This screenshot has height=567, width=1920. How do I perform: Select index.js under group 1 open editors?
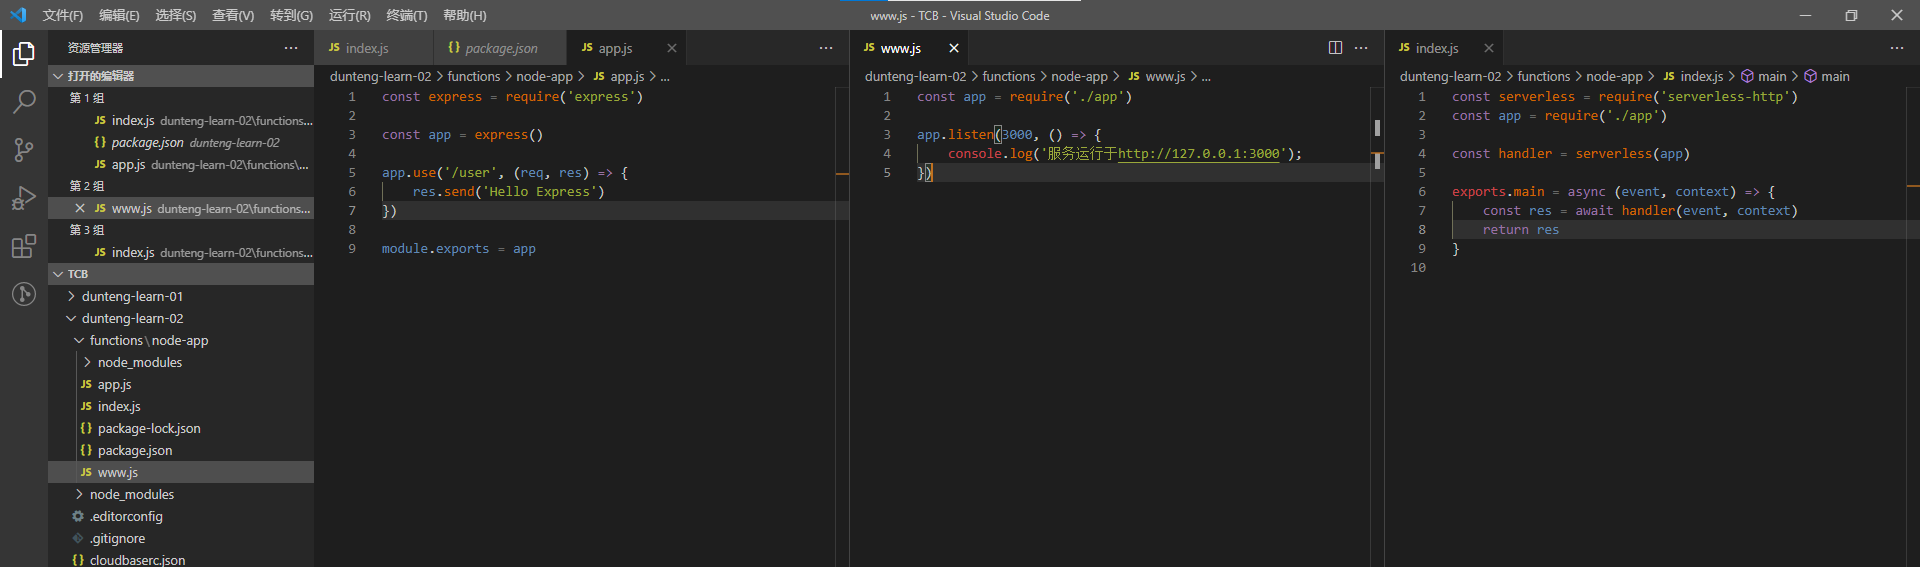181,120
